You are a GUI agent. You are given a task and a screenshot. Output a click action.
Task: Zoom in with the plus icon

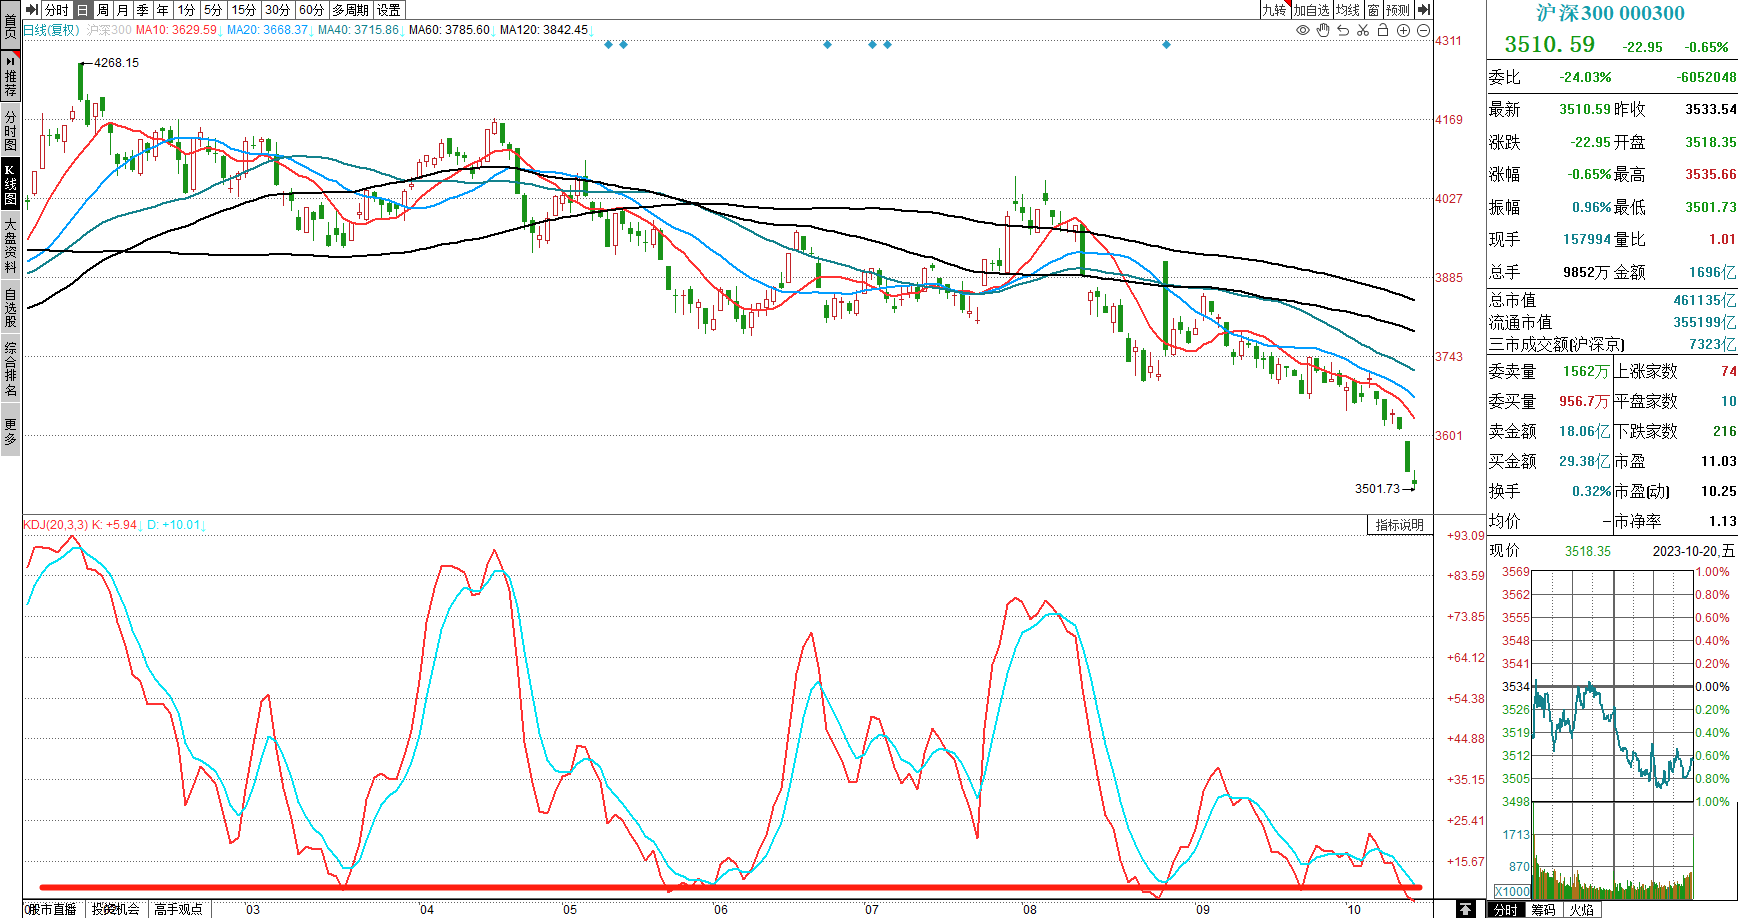coord(1403,30)
